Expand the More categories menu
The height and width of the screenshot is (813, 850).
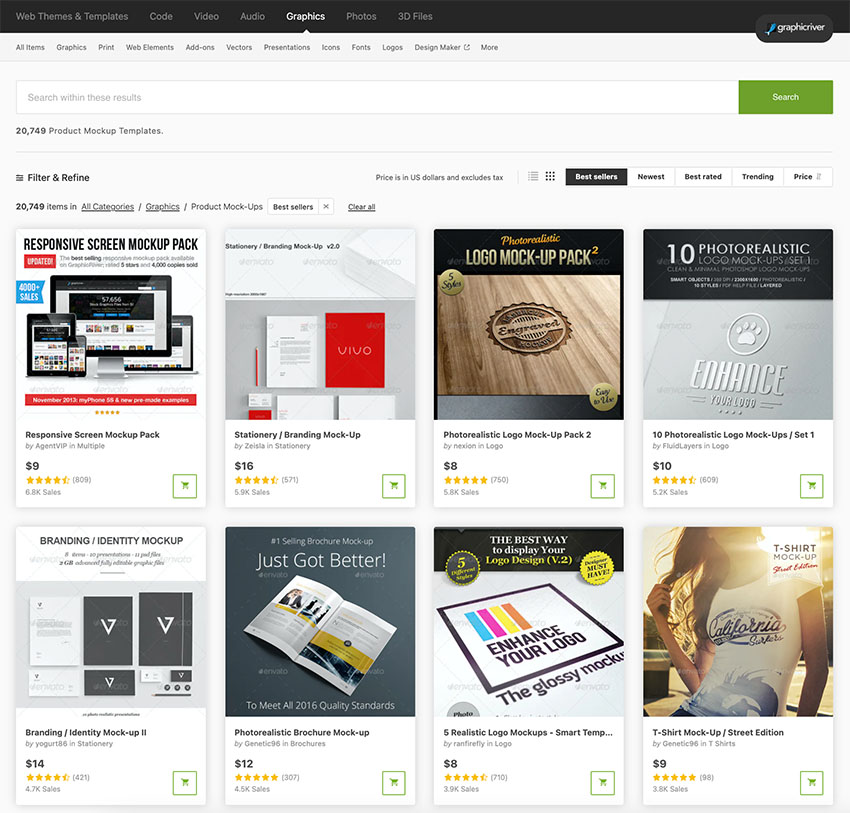(x=489, y=47)
